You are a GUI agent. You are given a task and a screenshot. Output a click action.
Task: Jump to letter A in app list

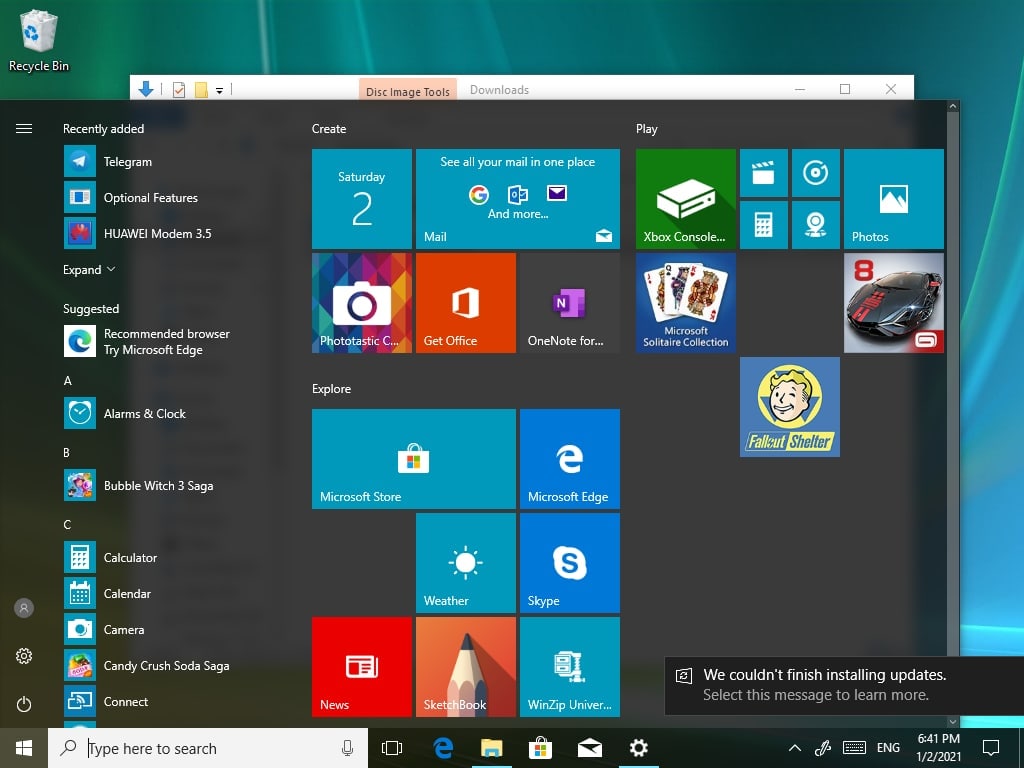point(67,381)
